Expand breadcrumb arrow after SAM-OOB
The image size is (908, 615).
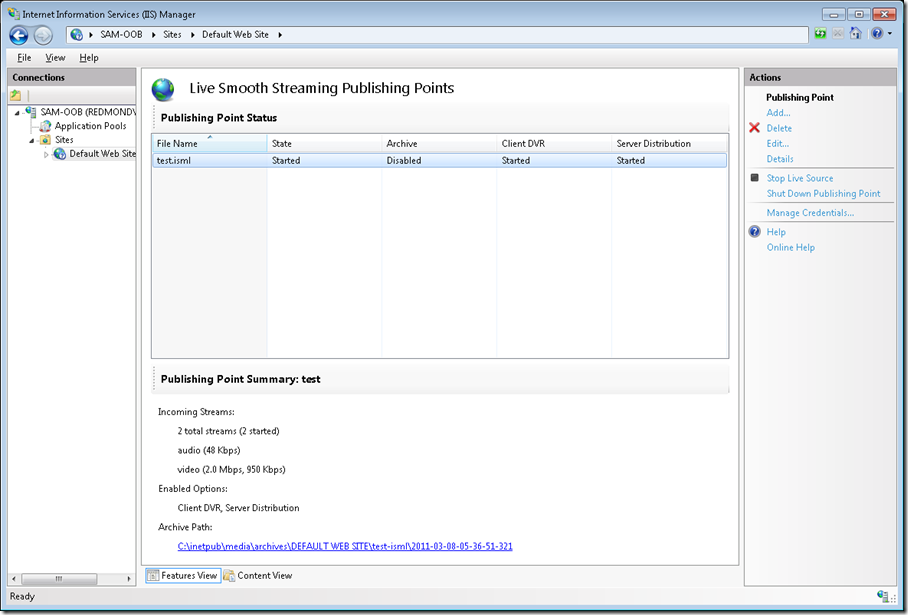point(153,35)
